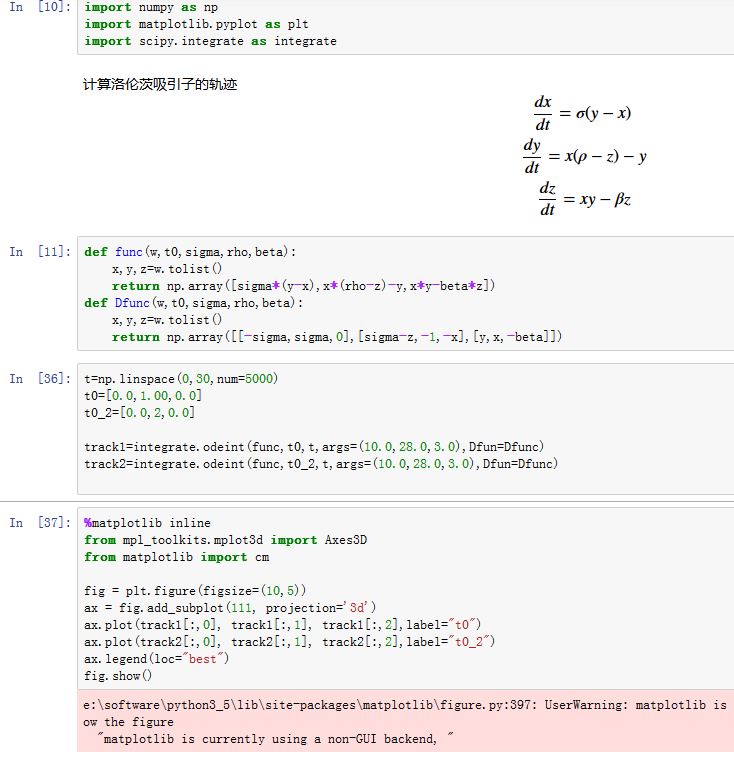Click the dx/dt equation in markdown
This screenshot has height=763, width=734.
click(582, 114)
